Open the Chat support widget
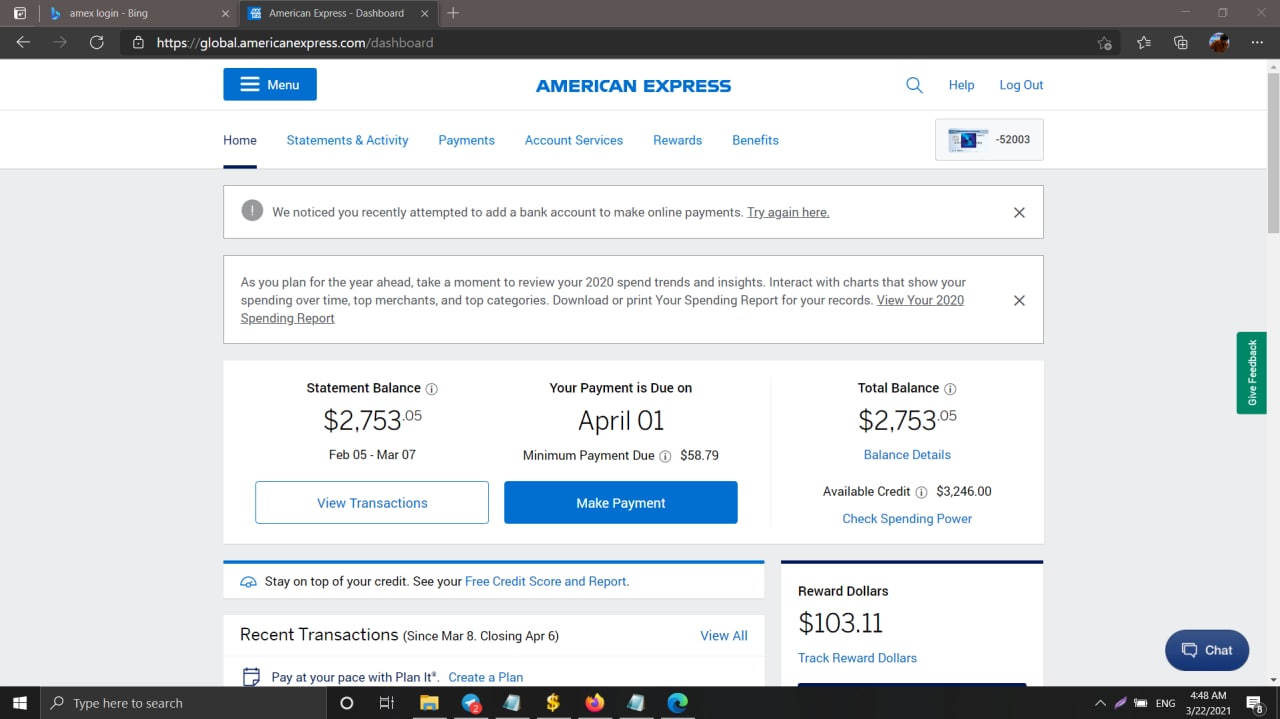The image size is (1280, 719). pos(1206,650)
